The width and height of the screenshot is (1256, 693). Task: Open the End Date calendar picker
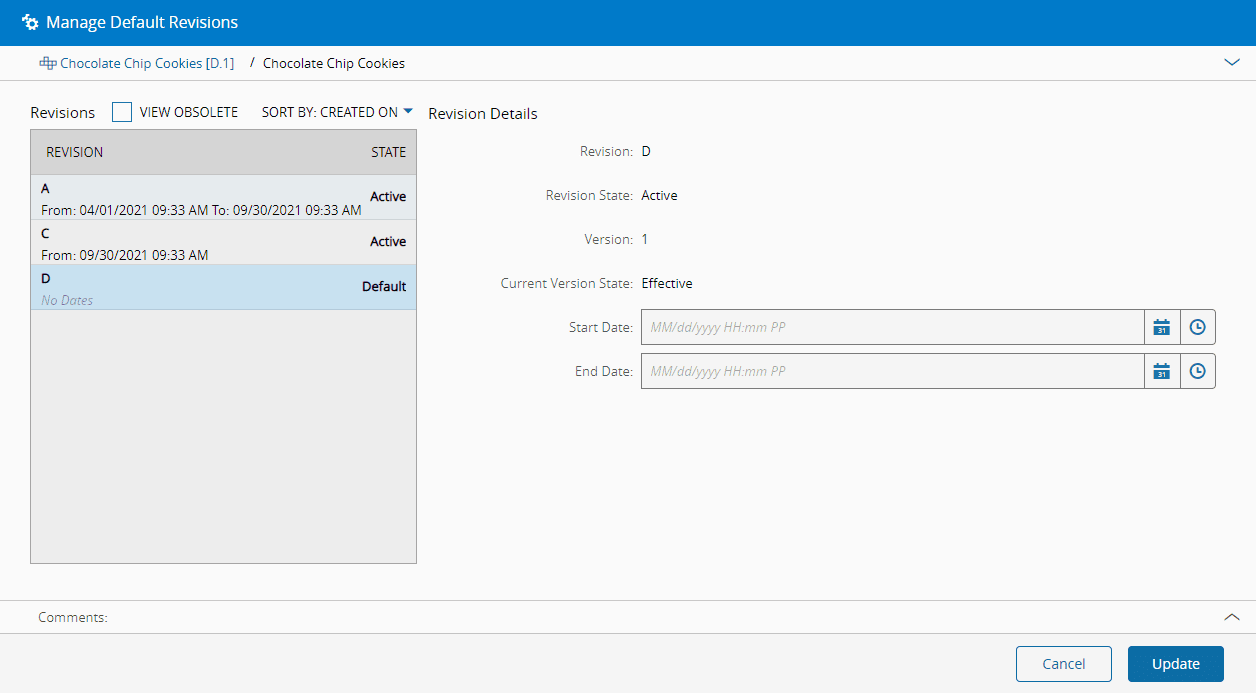pos(1161,371)
